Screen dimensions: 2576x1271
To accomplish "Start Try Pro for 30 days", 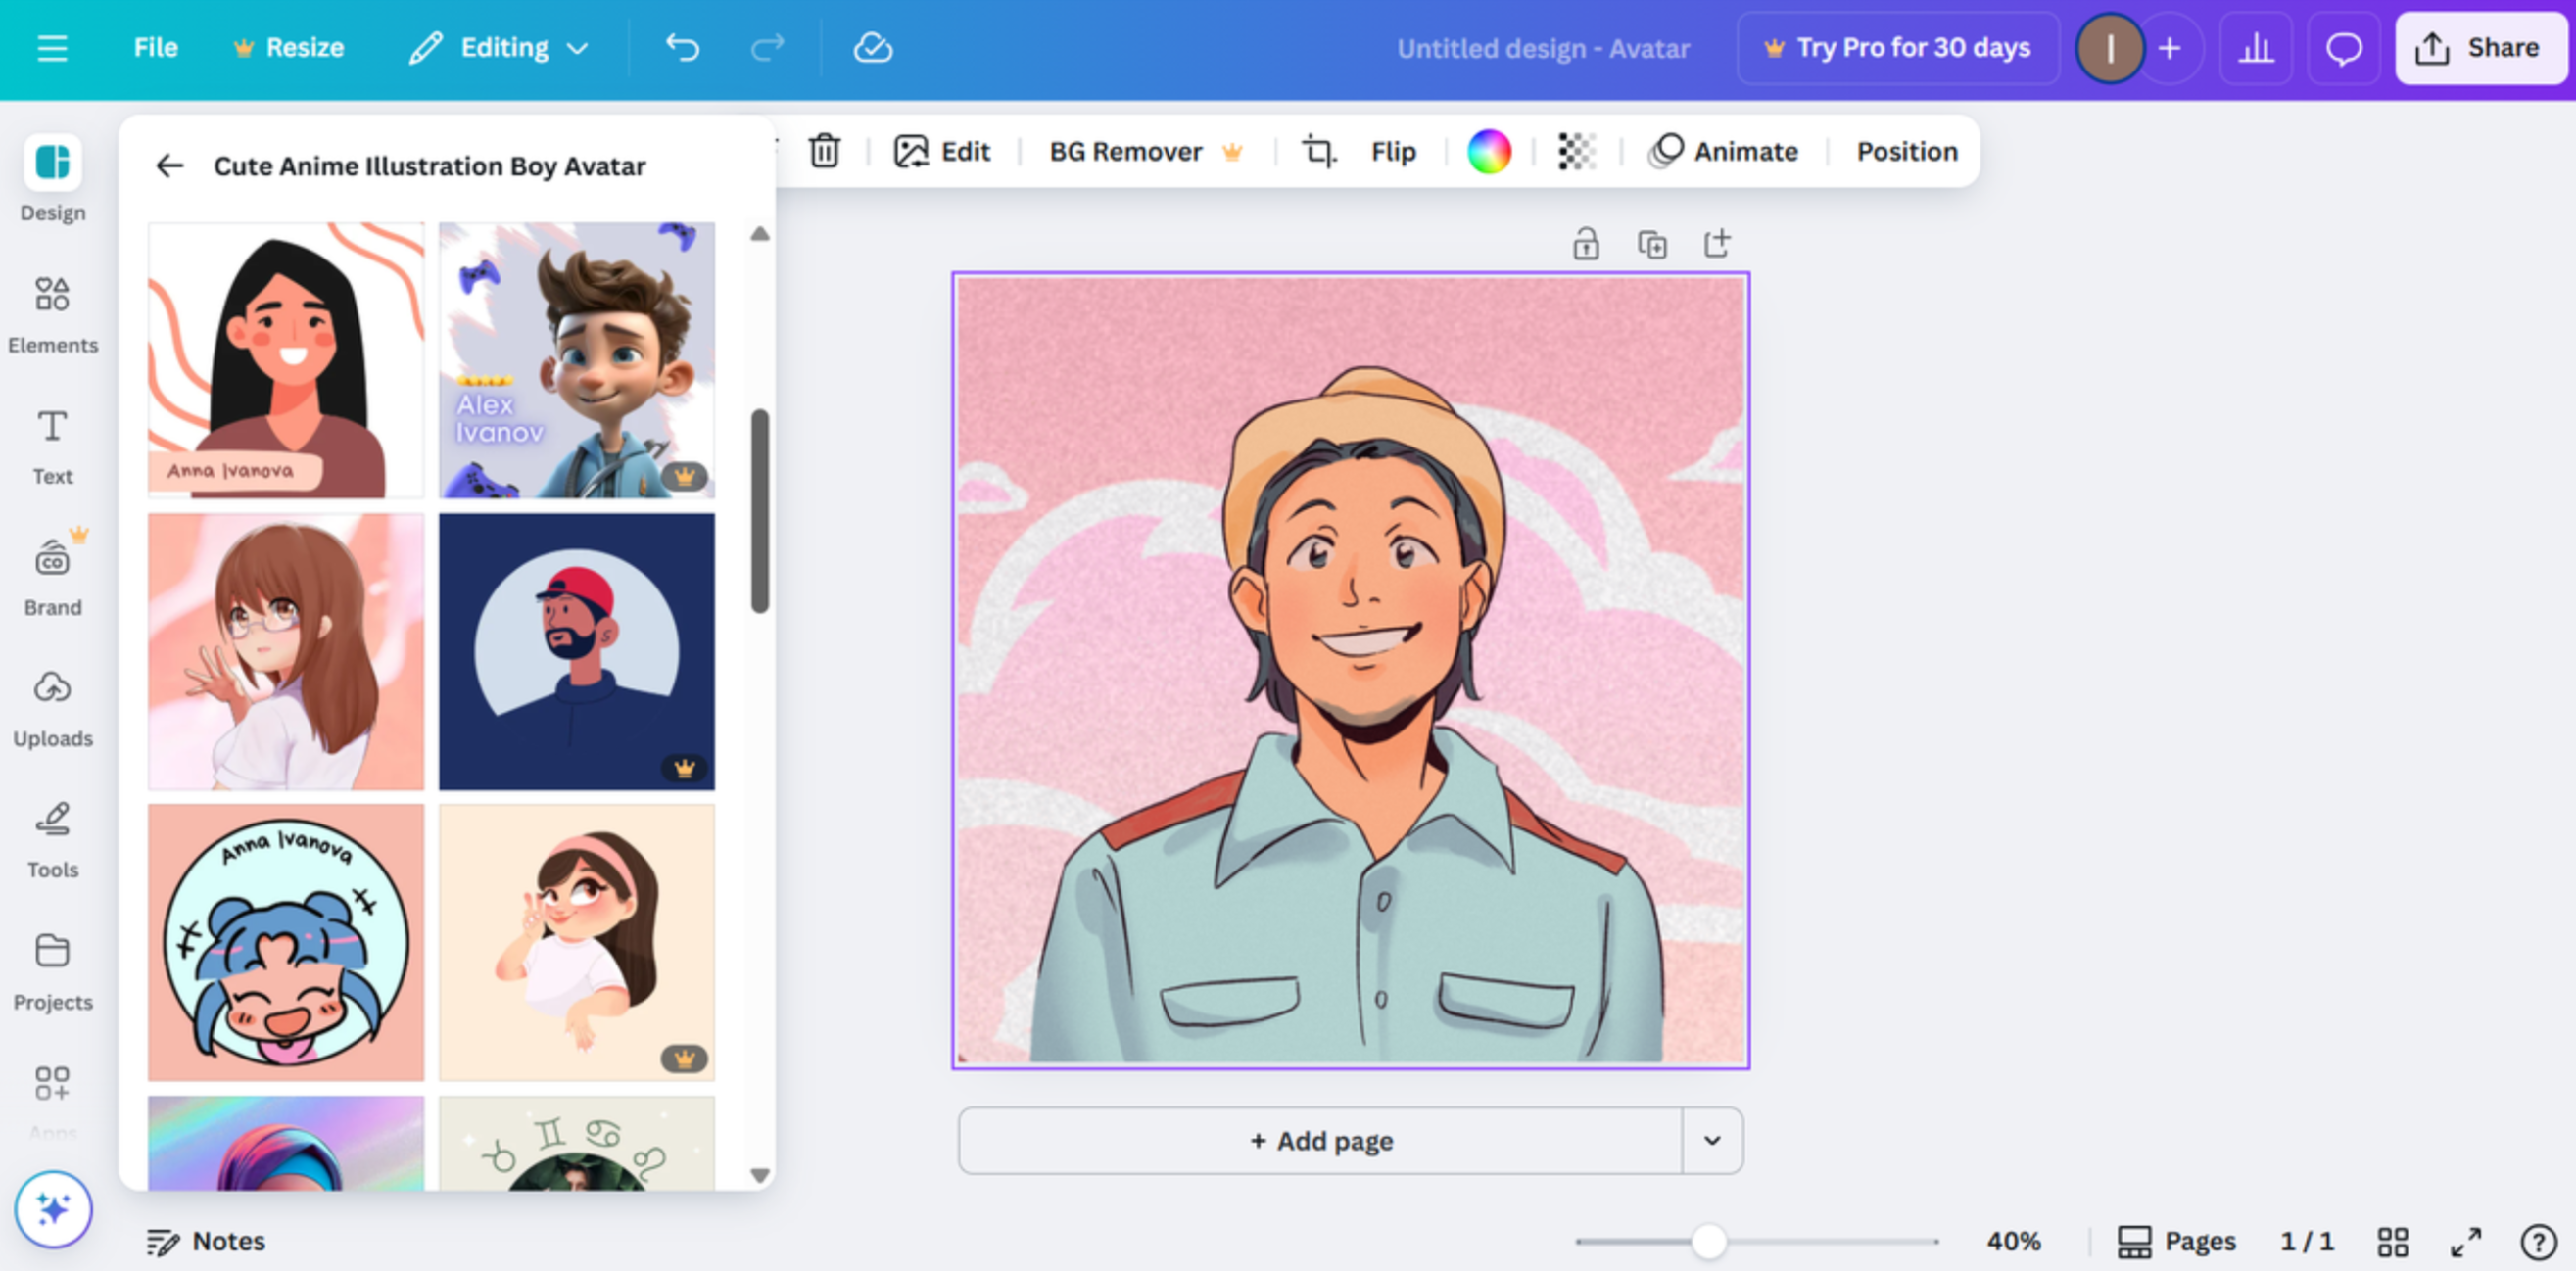I will click(x=1898, y=48).
